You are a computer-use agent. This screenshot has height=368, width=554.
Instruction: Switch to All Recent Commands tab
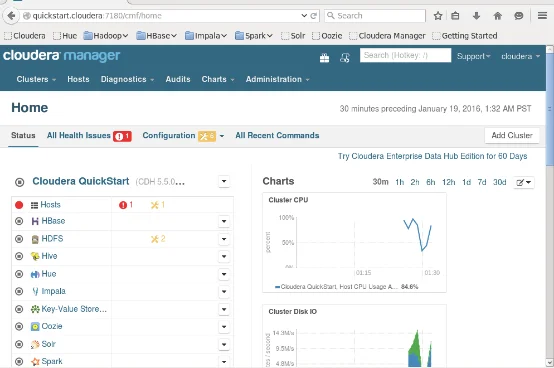(277, 136)
